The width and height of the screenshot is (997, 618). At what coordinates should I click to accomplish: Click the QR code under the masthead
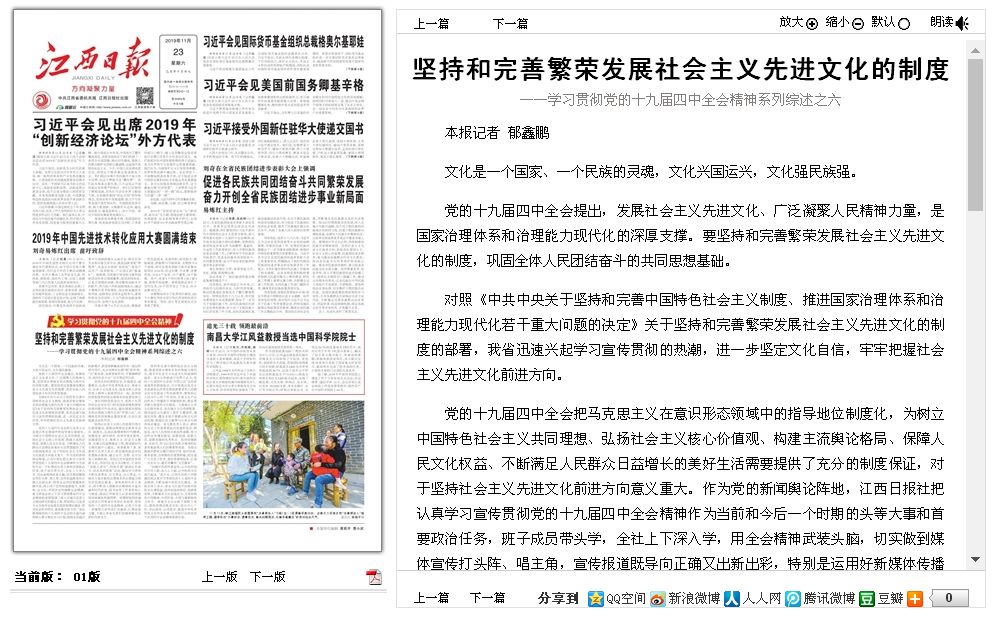(145, 96)
